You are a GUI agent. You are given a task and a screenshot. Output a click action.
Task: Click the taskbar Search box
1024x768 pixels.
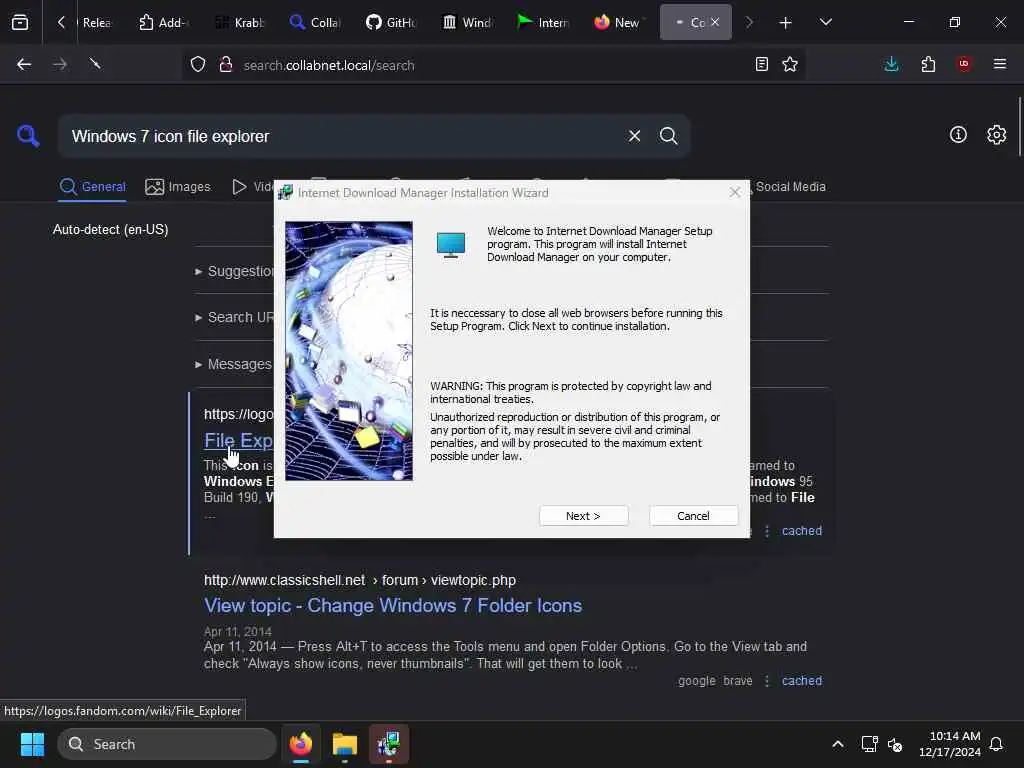click(x=167, y=744)
